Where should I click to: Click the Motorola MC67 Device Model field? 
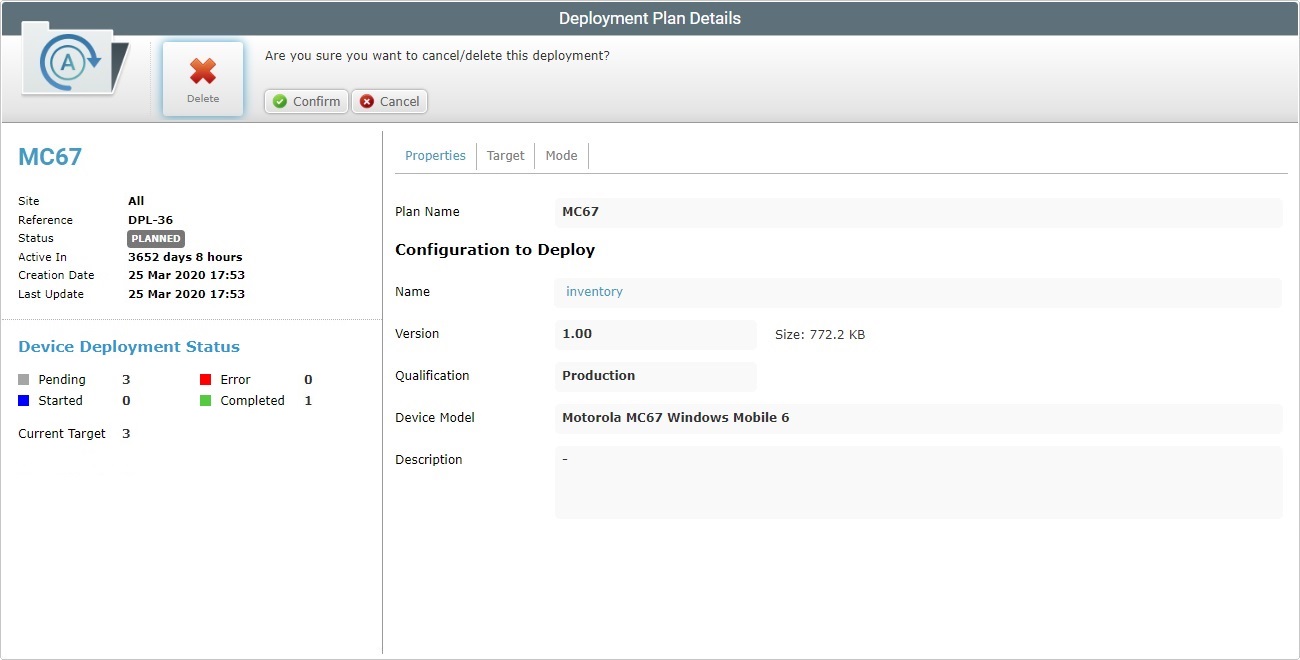click(800, 417)
